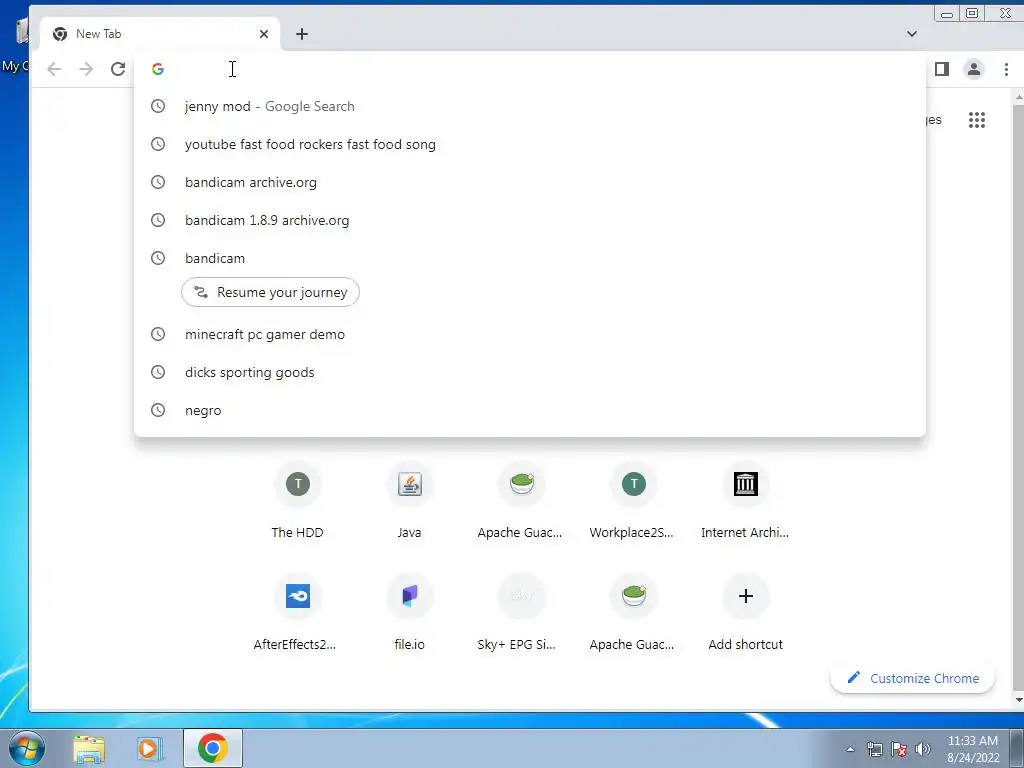Open the Workplace2S shortcut
The width and height of the screenshot is (1024, 768).
tap(633, 501)
